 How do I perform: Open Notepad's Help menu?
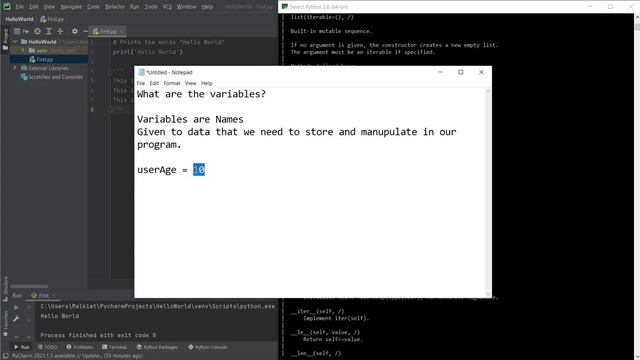tap(207, 83)
